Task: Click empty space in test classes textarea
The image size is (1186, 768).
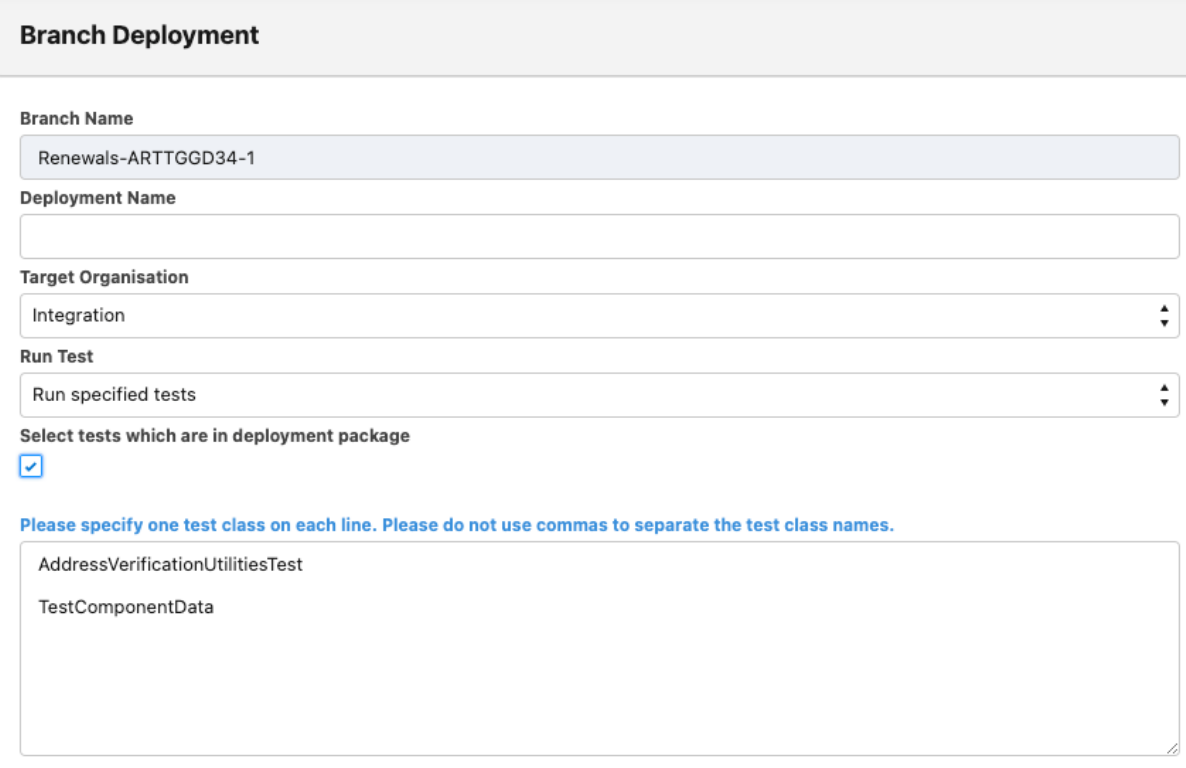Action: pyautogui.click(x=600, y=690)
